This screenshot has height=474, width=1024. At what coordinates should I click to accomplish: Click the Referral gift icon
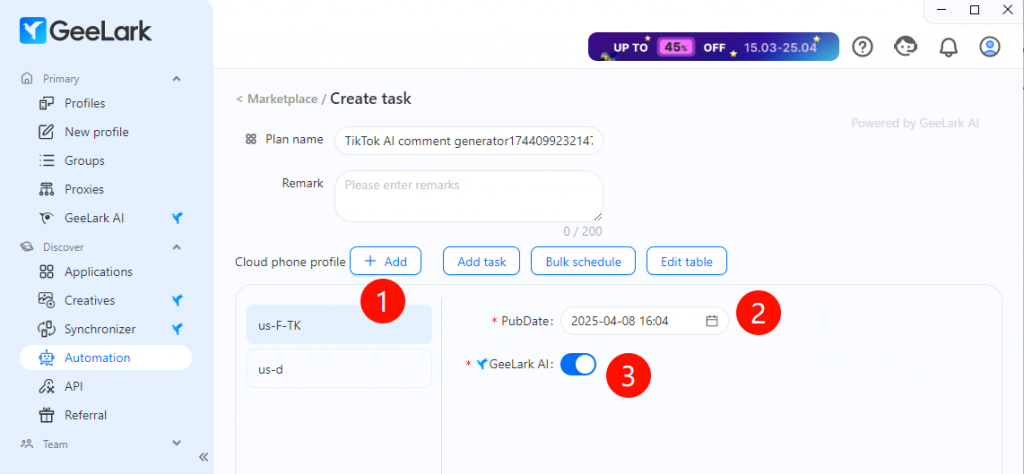46,415
